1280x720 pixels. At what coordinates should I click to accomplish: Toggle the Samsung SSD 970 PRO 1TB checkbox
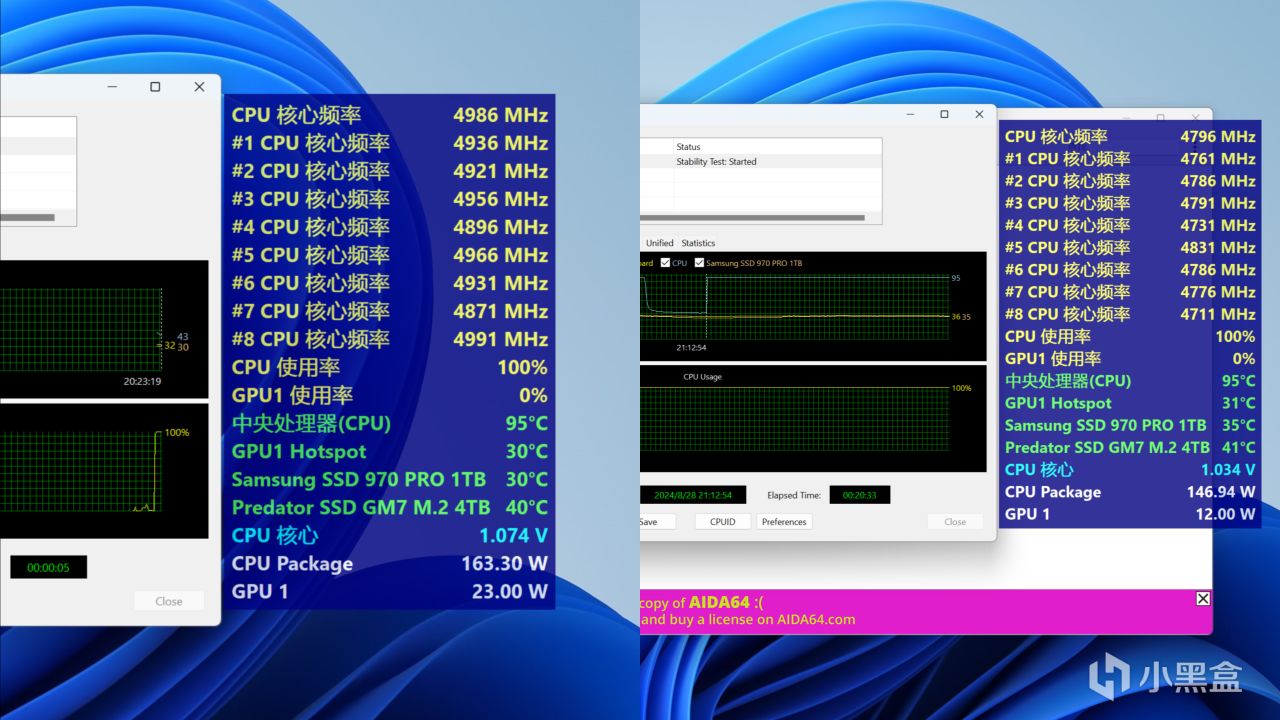(x=699, y=263)
